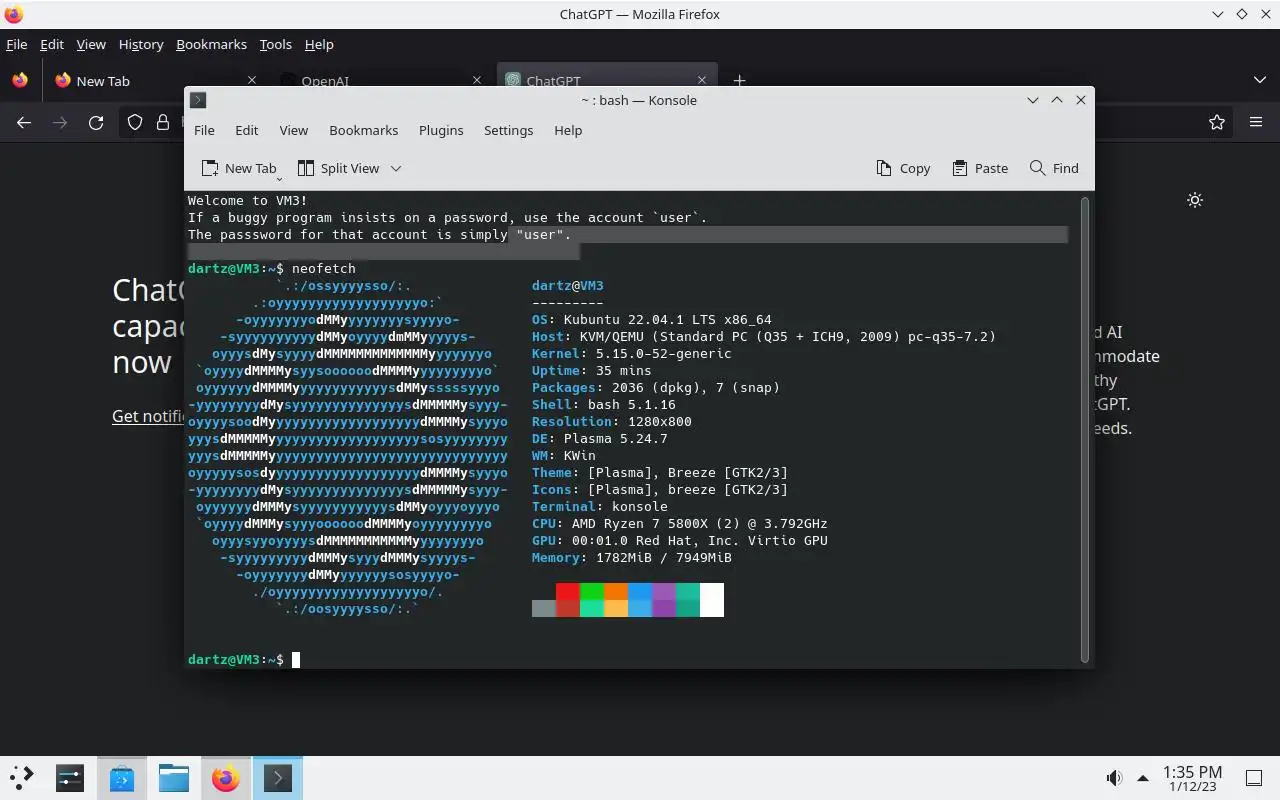Screen dimensions: 1280x800
Task: Click the Konsole taskbar icon
Action: [x=277, y=777]
